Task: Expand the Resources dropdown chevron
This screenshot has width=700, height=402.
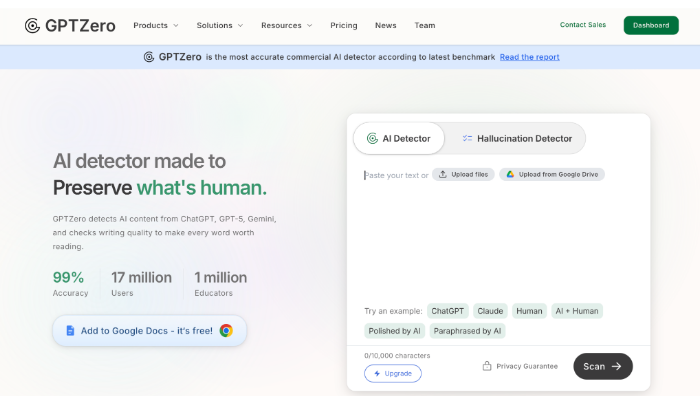Action: tap(310, 25)
